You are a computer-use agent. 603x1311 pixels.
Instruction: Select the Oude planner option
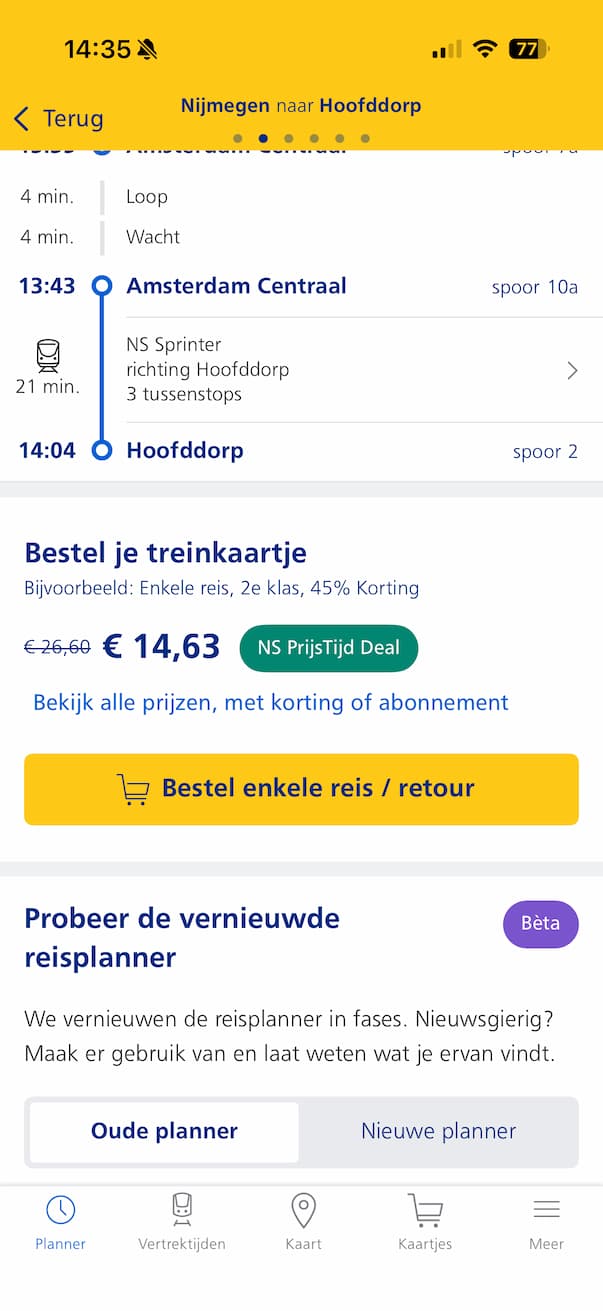click(163, 1131)
